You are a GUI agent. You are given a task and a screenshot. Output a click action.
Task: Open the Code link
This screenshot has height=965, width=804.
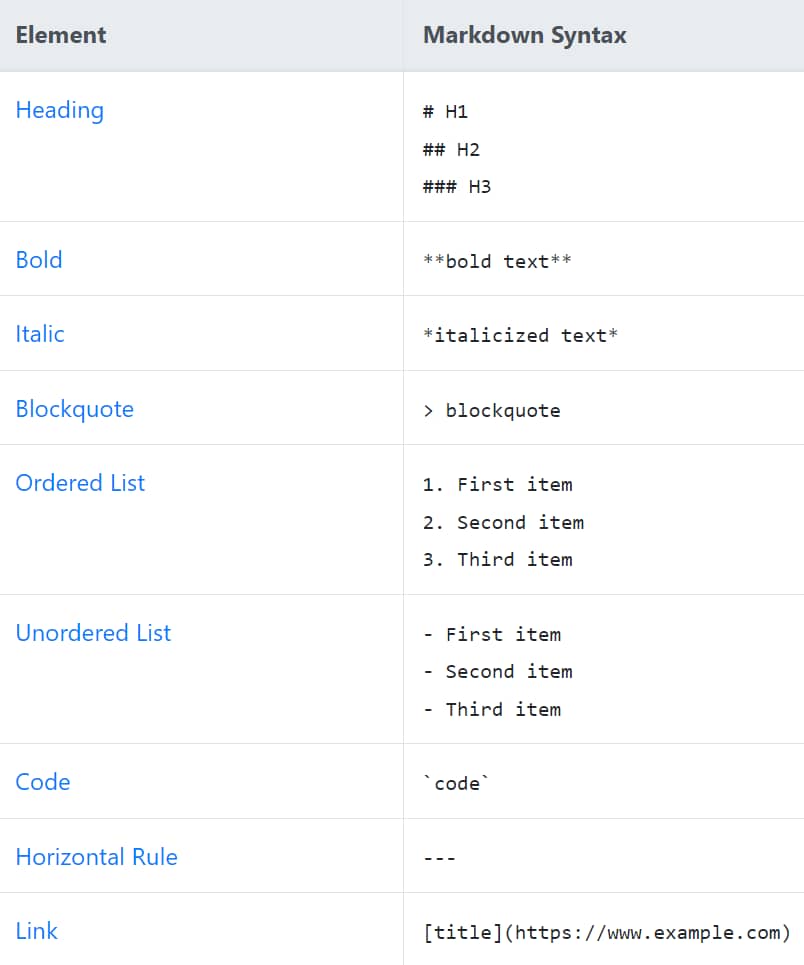42,782
